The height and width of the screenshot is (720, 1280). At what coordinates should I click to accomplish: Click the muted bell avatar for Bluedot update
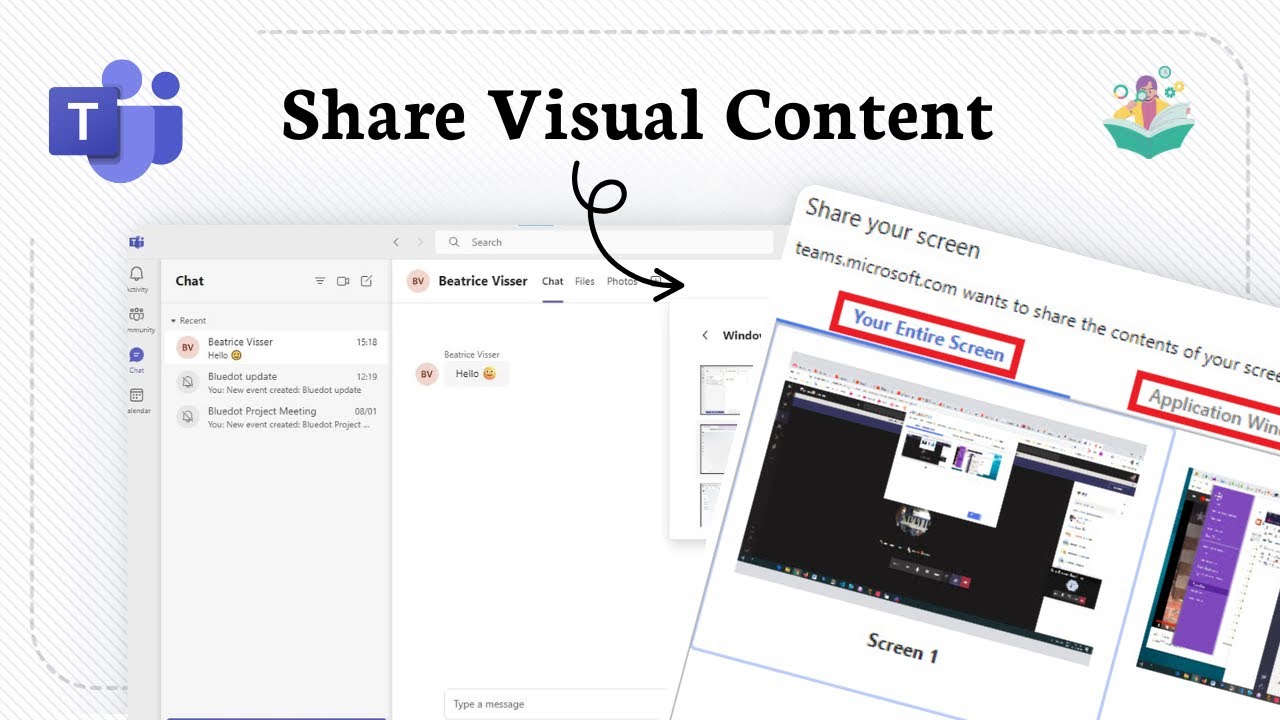click(187, 382)
